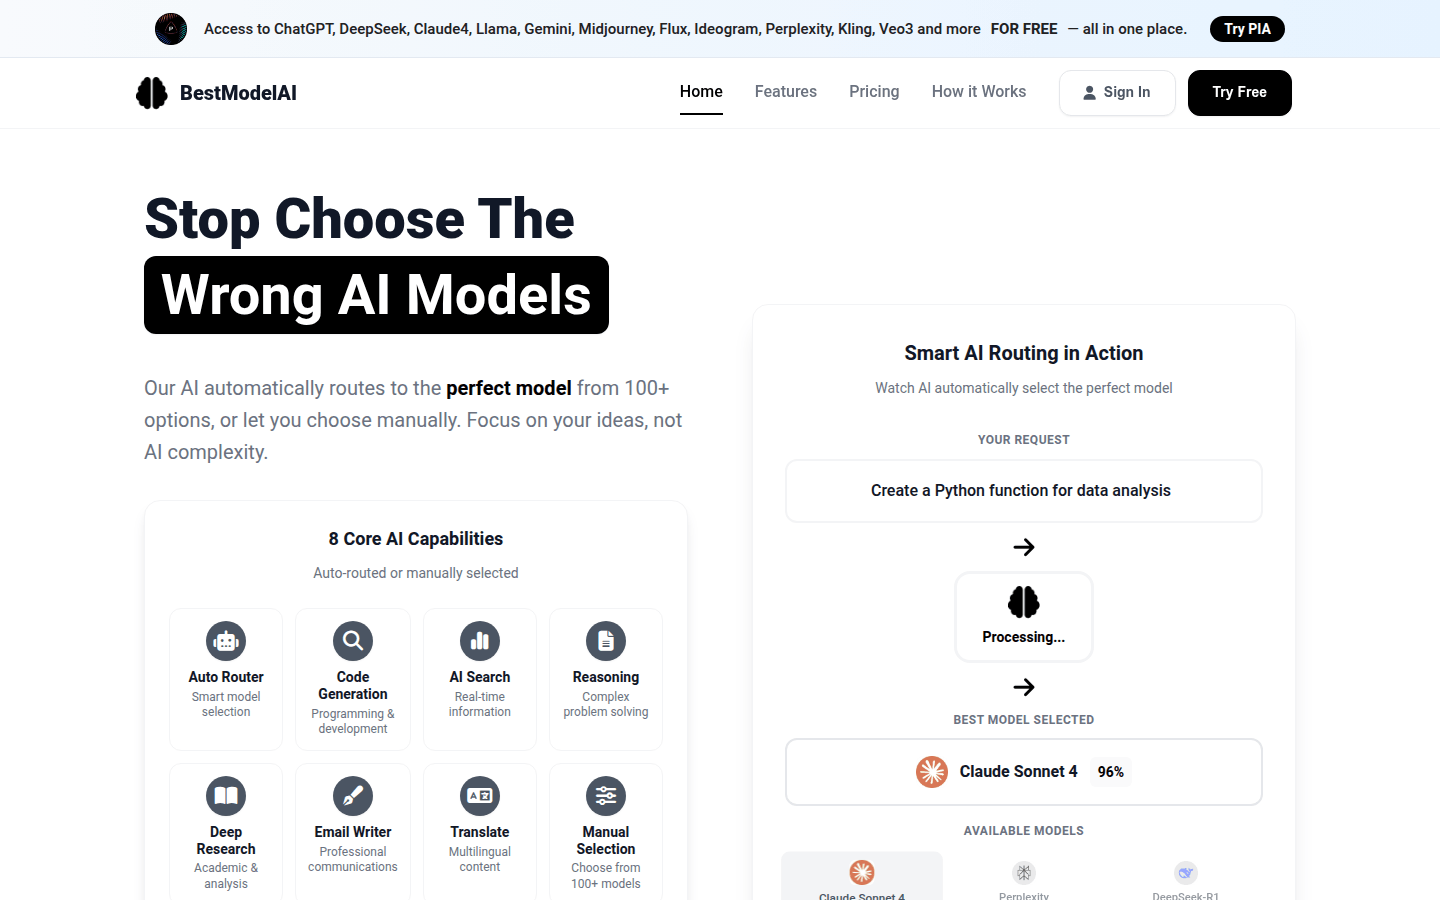Click the BestModelAI brain logo icon
This screenshot has width=1440, height=900.
click(152, 93)
